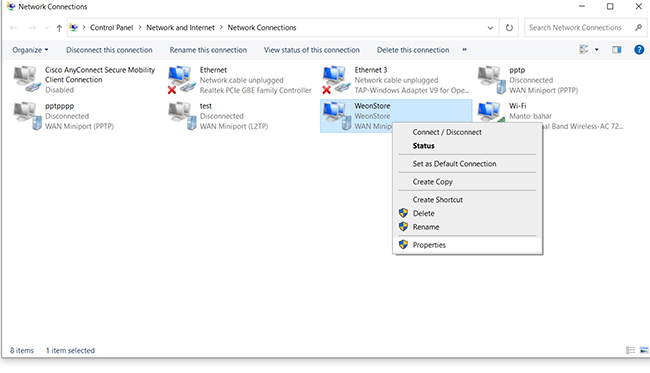The height and width of the screenshot is (373, 650).
Task: Click the Realtek PCIe GBE Family Controller text
Action: coord(255,90)
